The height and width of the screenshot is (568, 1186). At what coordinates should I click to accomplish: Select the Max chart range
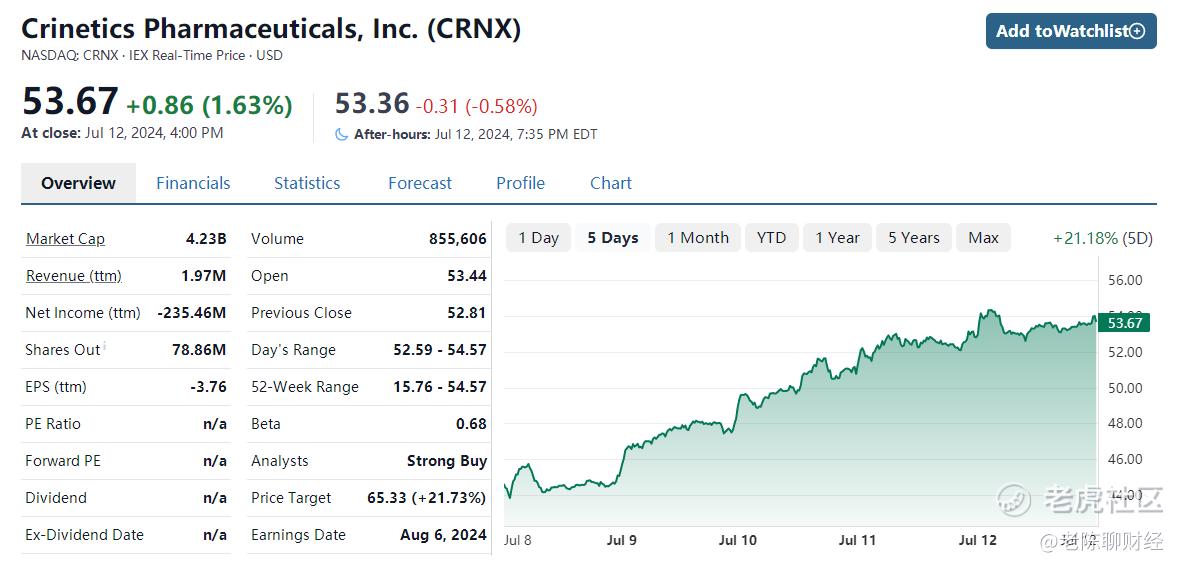[x=983, y=237]
